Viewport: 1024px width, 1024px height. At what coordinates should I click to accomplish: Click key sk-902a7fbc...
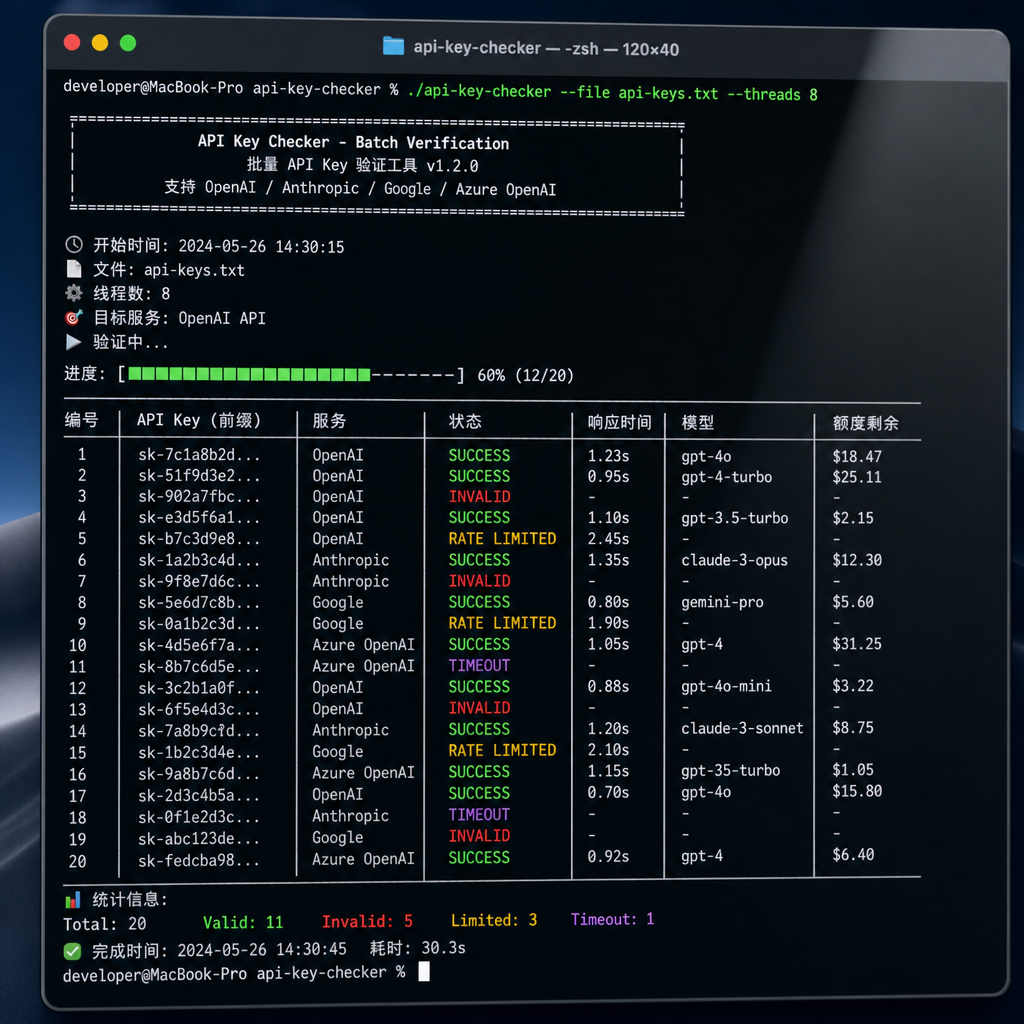(199, 496)
